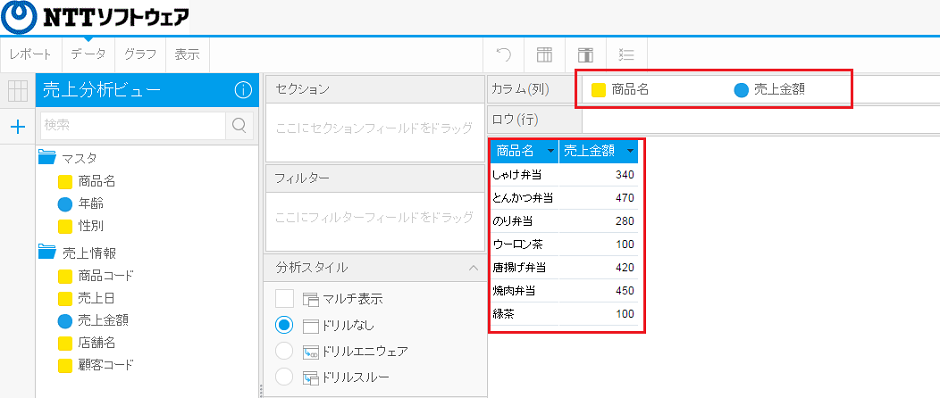Viewport: 940px width, 398px height.
Task: Open the レポート menu
Action: 31,55
